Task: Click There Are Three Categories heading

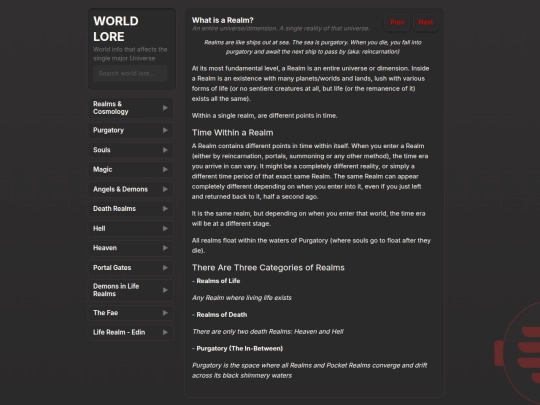Action: 268,268
